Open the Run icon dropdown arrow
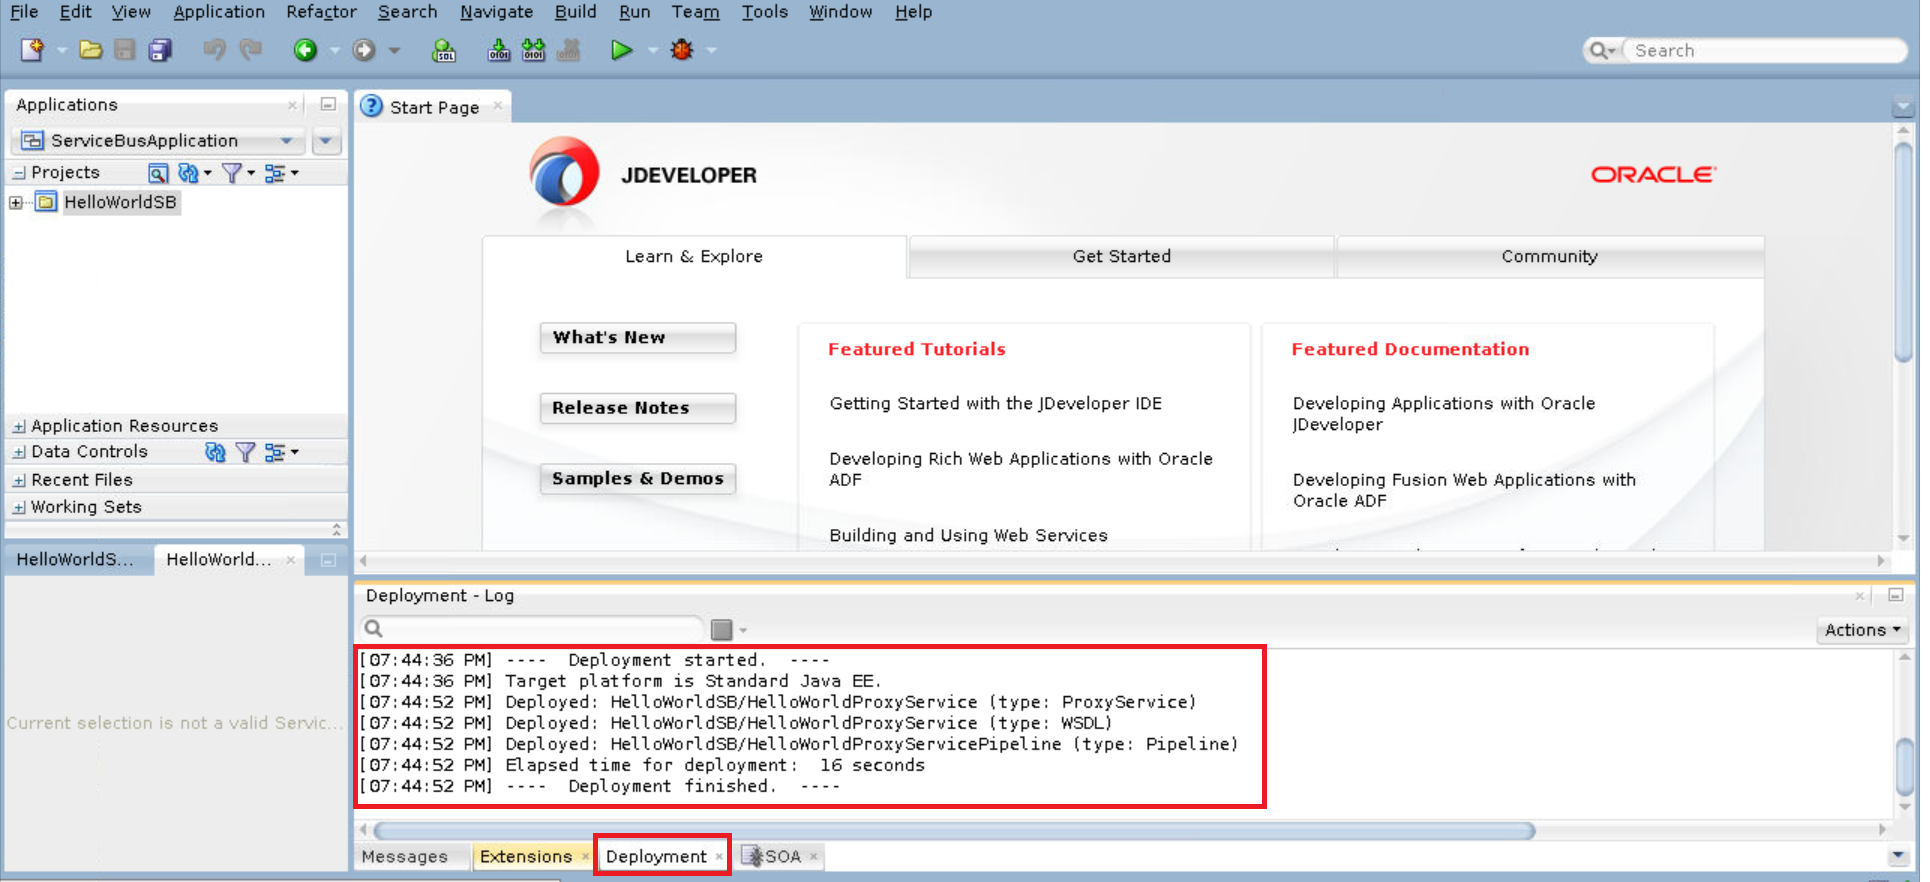The width and height of the screenshot is (1930, 882). click(652, 50)
